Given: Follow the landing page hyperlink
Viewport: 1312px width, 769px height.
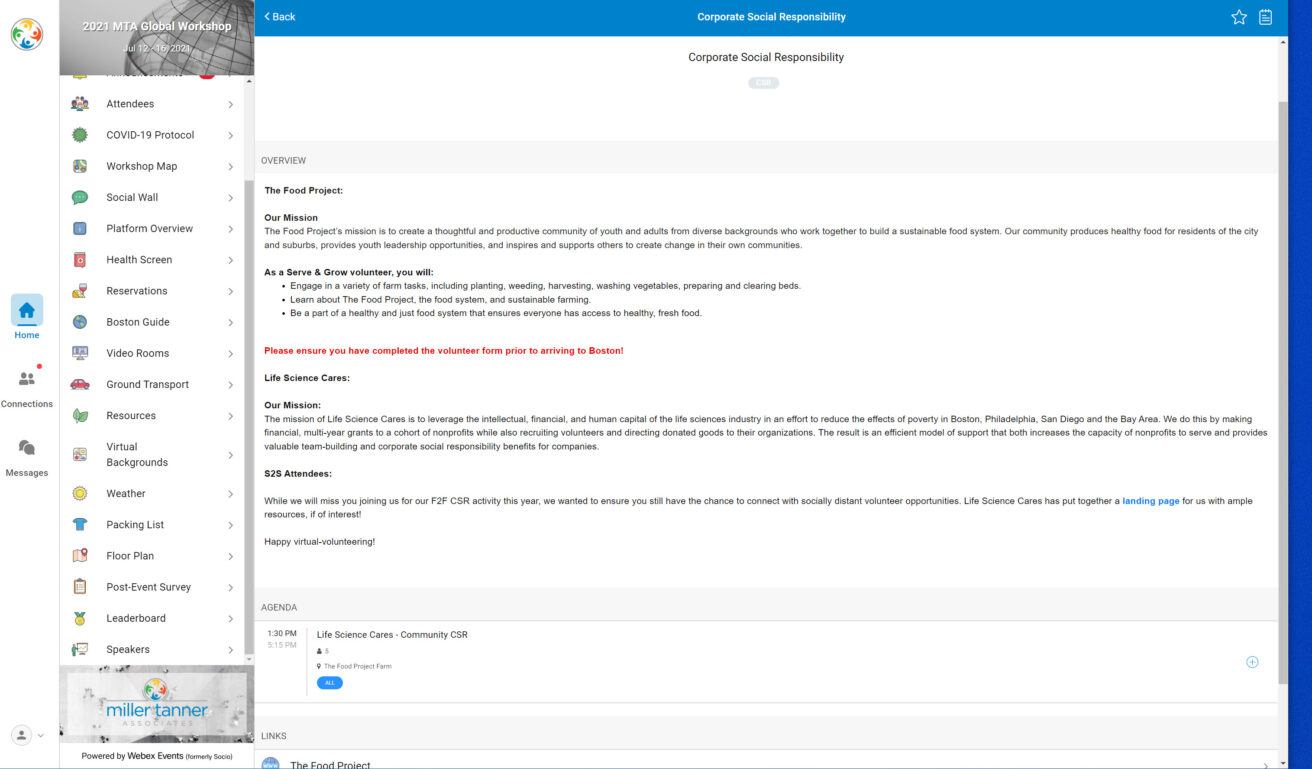Looking at the screenshot, I should click(x=1151, y=501).
